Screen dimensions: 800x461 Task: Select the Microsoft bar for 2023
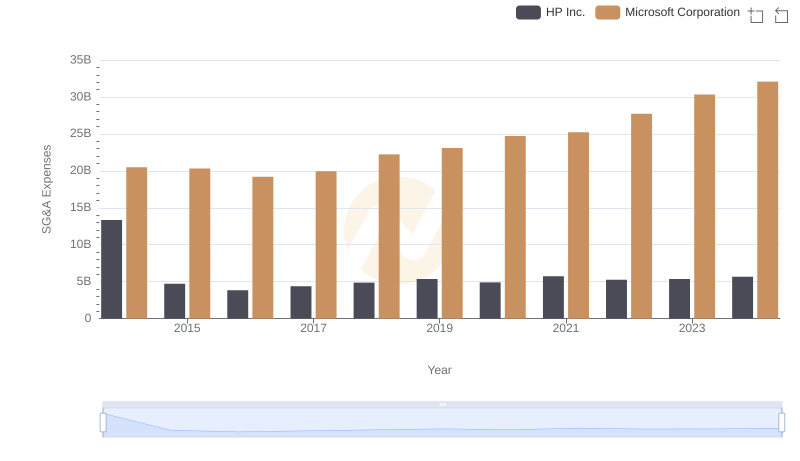point(704,207)
